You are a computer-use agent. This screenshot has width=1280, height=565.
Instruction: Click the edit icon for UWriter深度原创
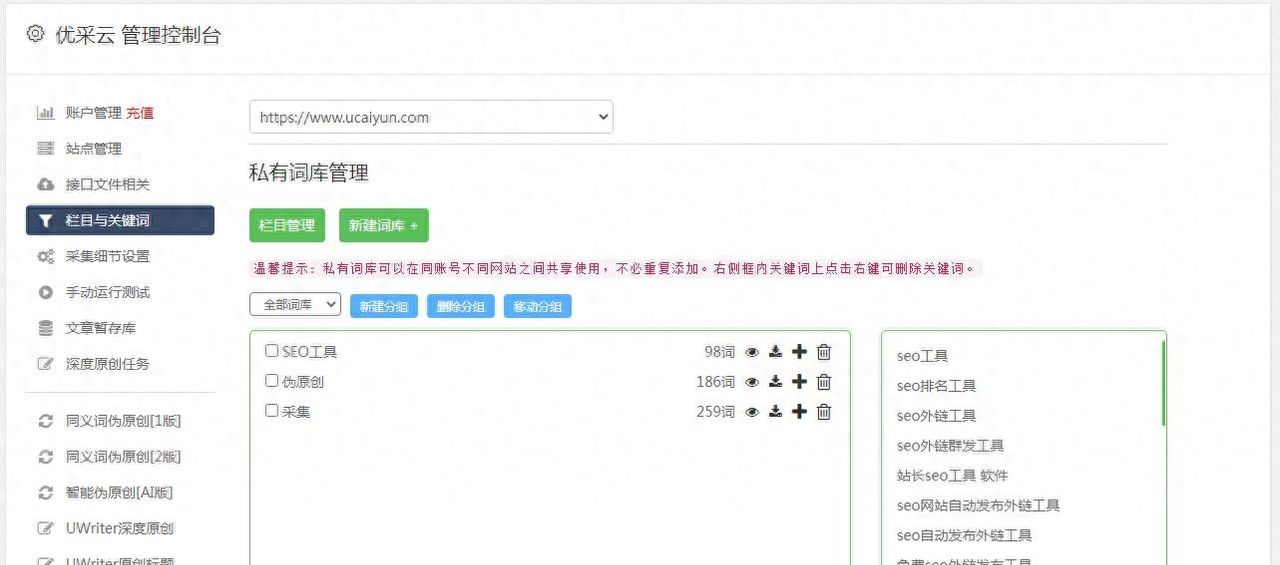pos(45,528)
